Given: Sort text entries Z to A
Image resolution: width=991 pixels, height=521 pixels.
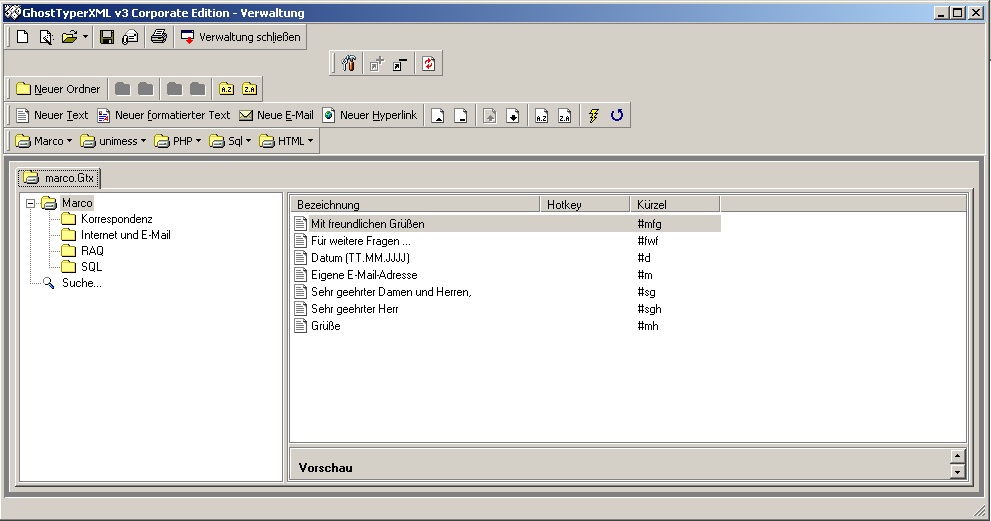Looking at the screenshot, I should pos(564,116).
